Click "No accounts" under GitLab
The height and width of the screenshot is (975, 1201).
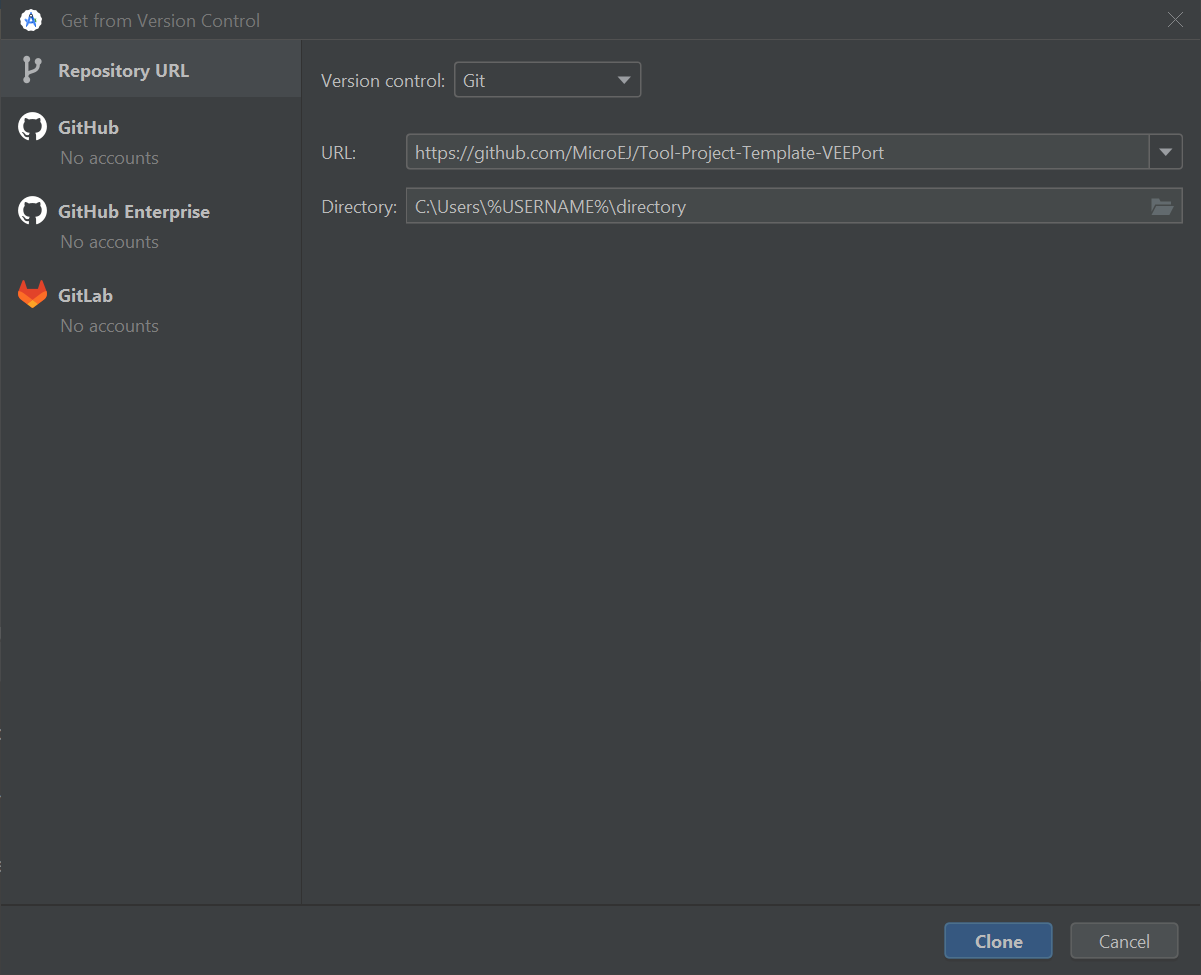click(109, 326)
